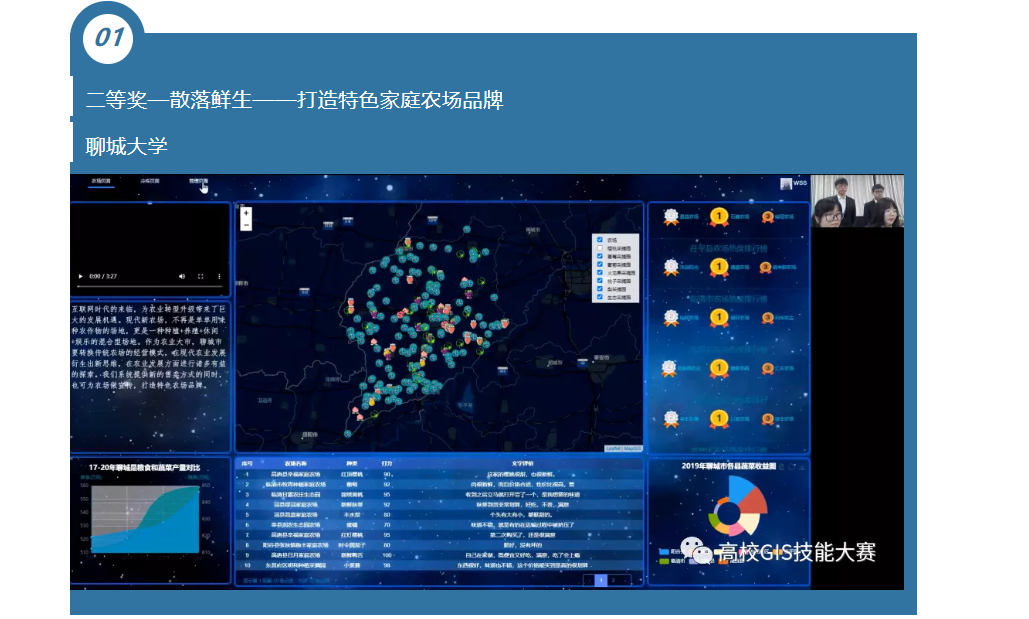The image size is (1029, 619).
Task: Click the silver medal in the top ranking row
Action: point(670,214)
